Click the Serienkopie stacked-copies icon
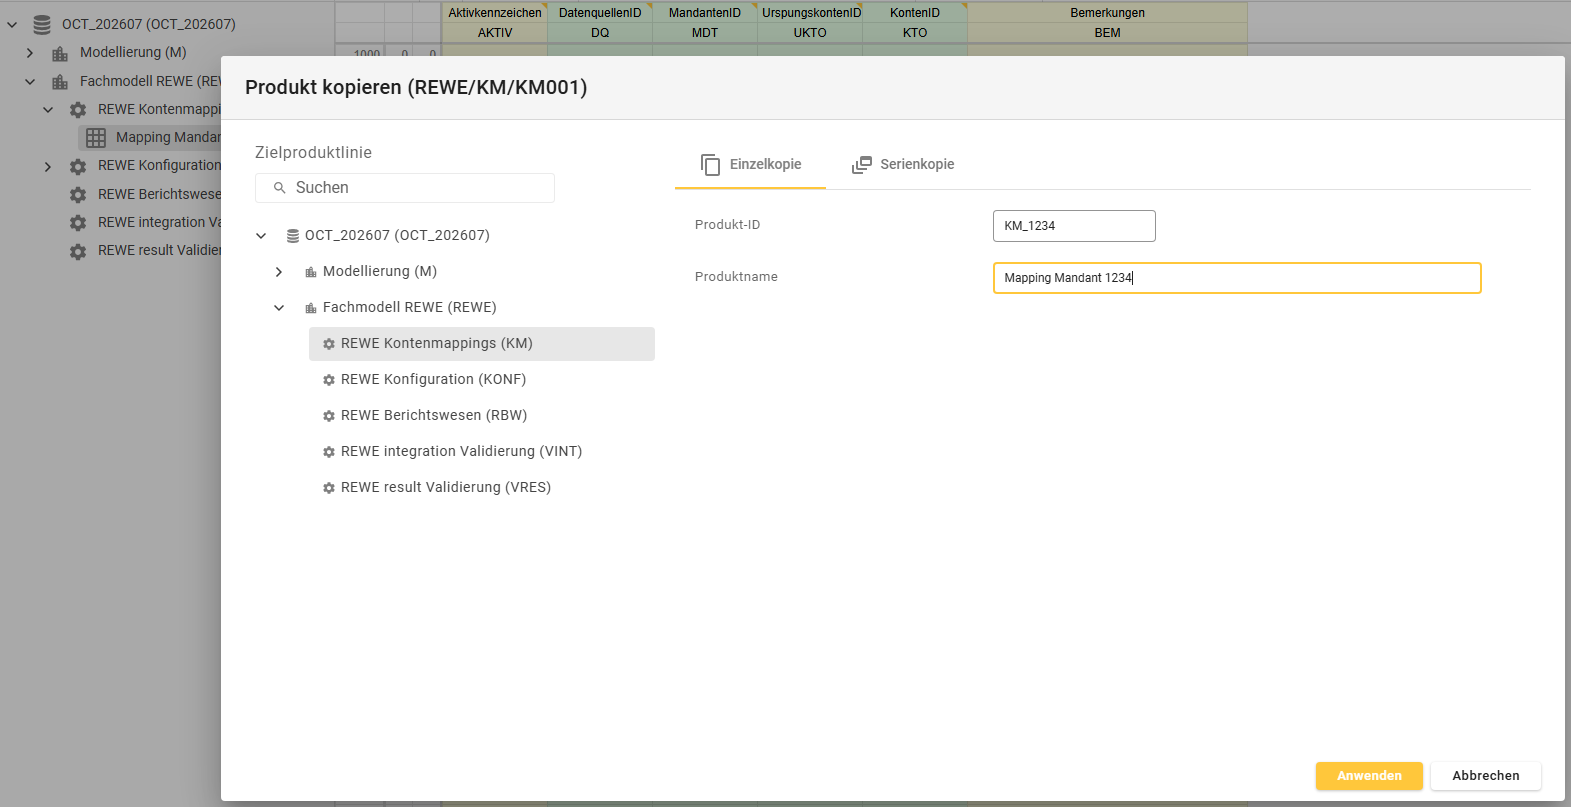 [x=862, y=164]
